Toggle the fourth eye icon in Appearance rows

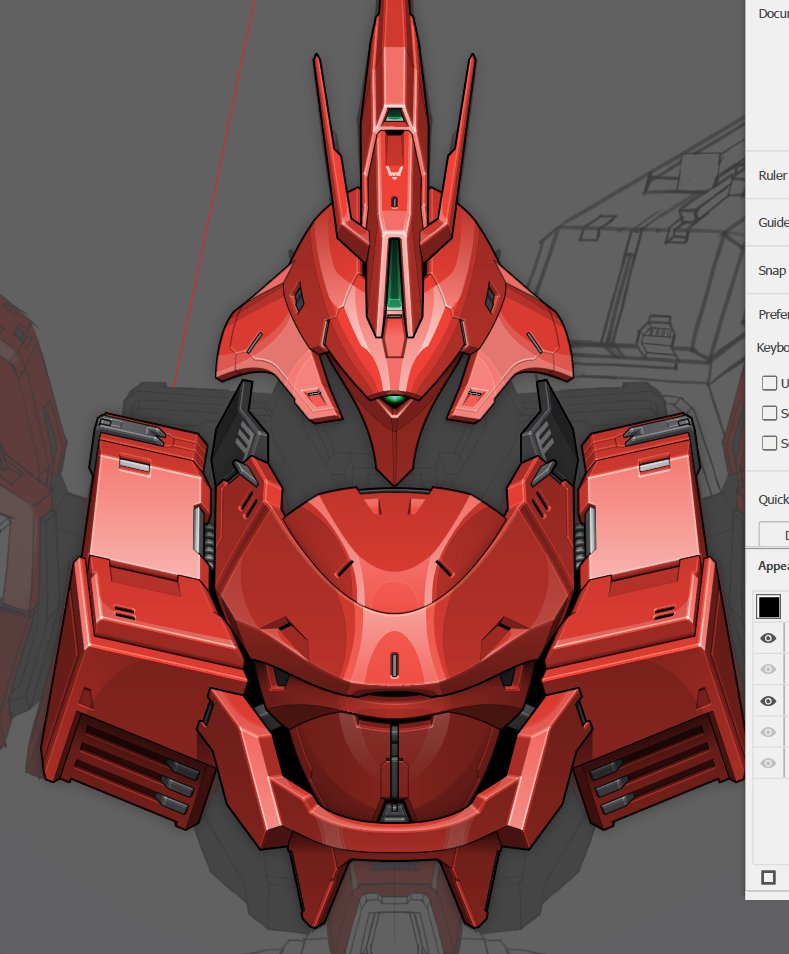(768, 732)
